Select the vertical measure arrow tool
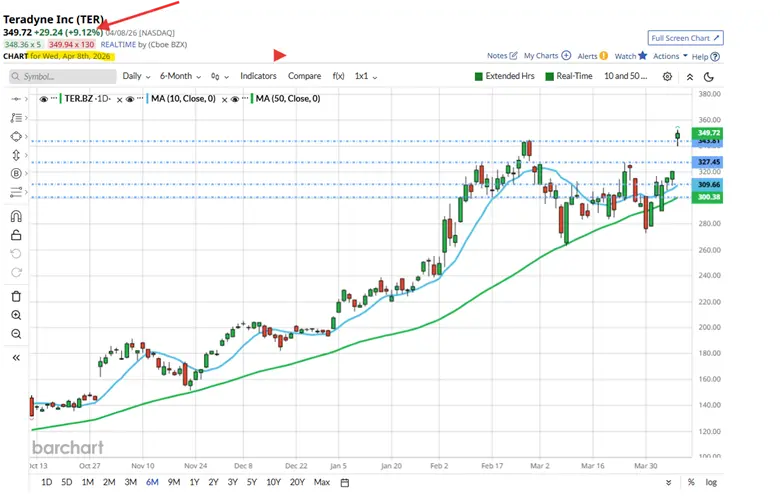The image size is (780, 502). tap(16, 155)
